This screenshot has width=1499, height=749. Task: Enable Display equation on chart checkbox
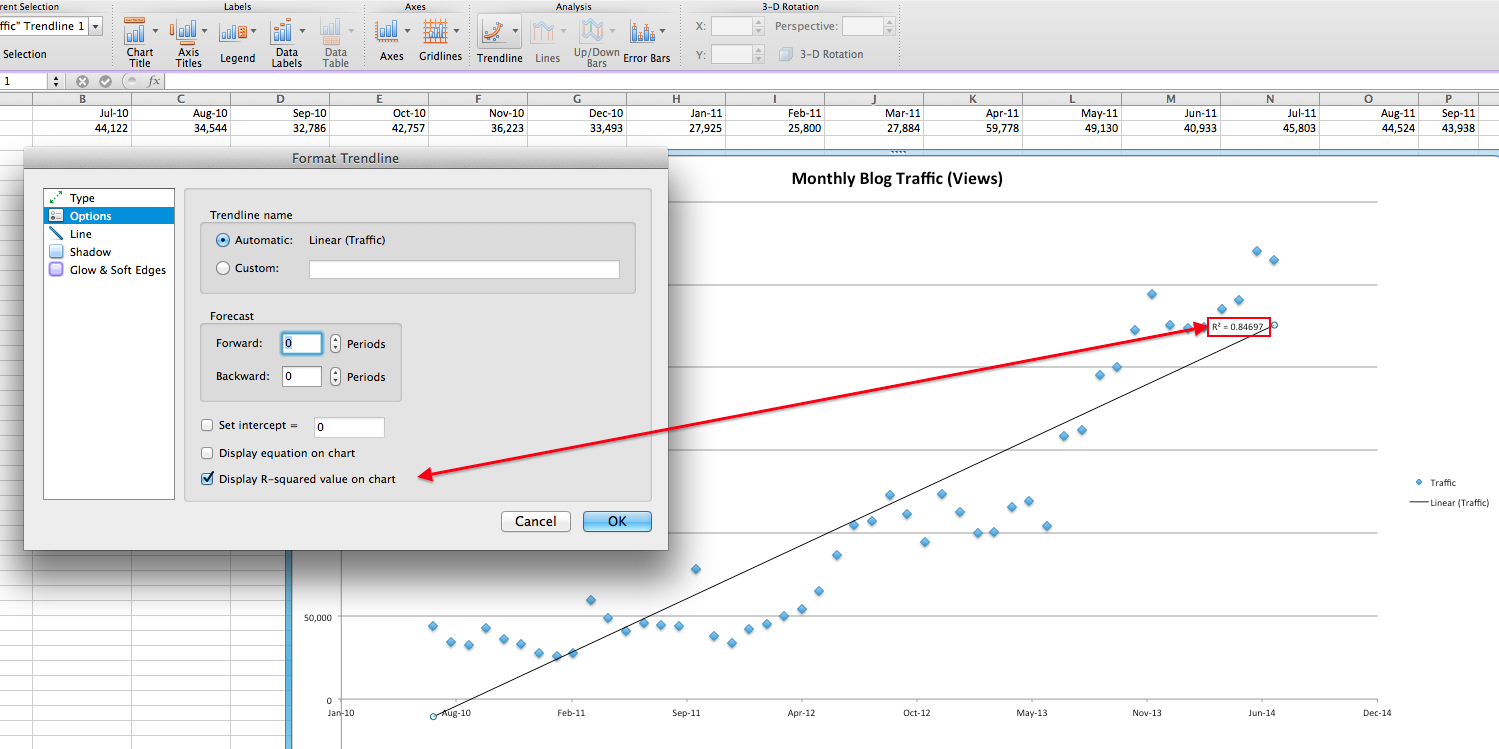(x=208, y=453)
